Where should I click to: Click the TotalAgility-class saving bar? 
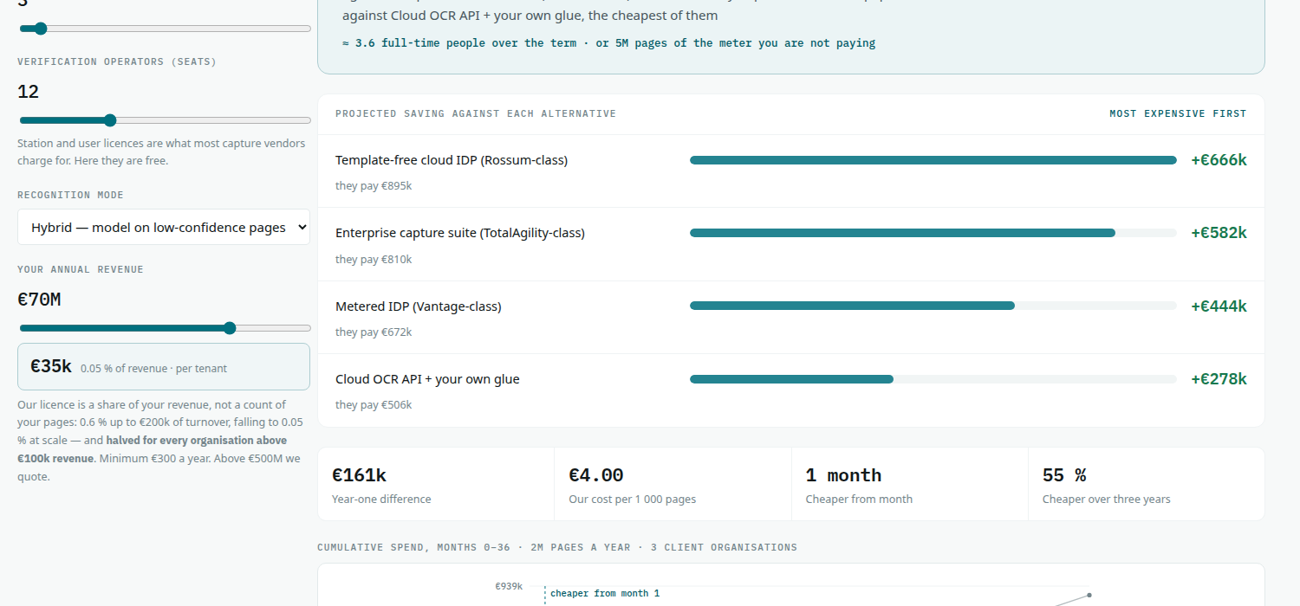pyautogui.click(x=933, y=233)
